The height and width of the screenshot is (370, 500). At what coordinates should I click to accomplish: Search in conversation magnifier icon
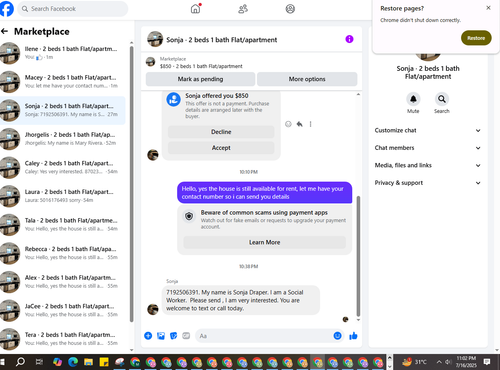(x=442, y=99)
